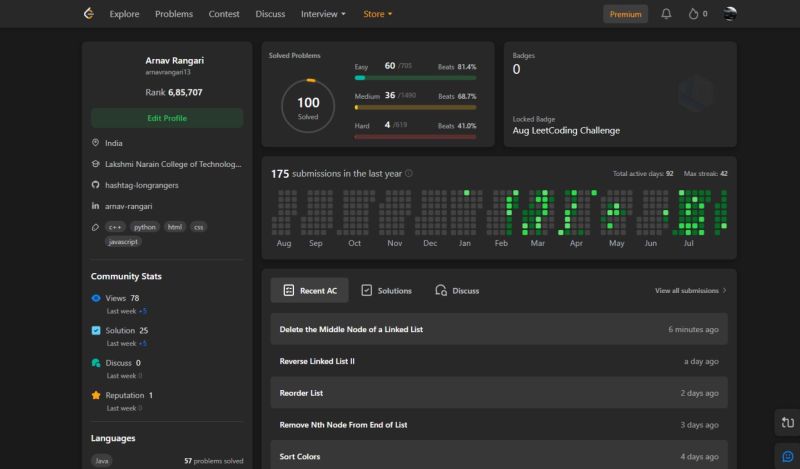This screenshot has height=469, width=800.
Task: Click the 100 Solved progress circle
Action: click(308, 106)
